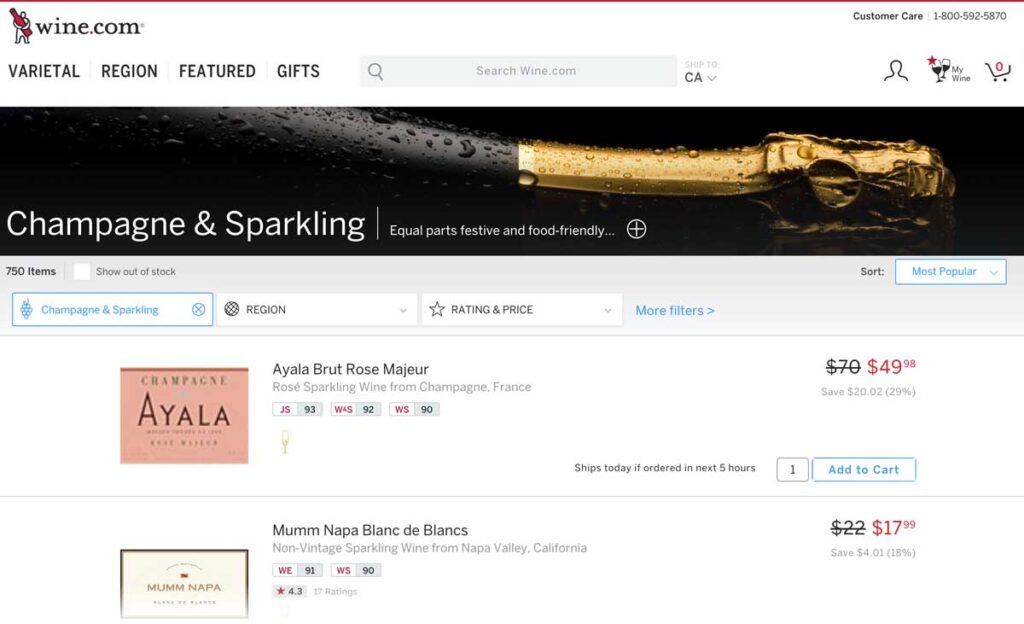Open the GIFTS menu
The image size is (1024, 624).
tap(297, 71)
